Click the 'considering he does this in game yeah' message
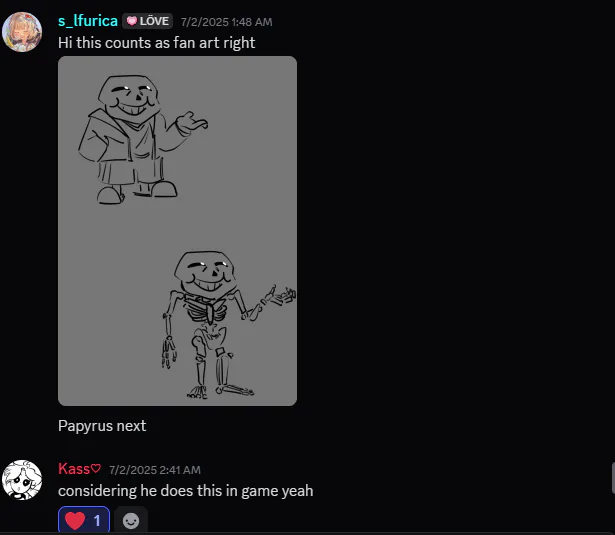615x535 pixels. (x=186, y=491)
